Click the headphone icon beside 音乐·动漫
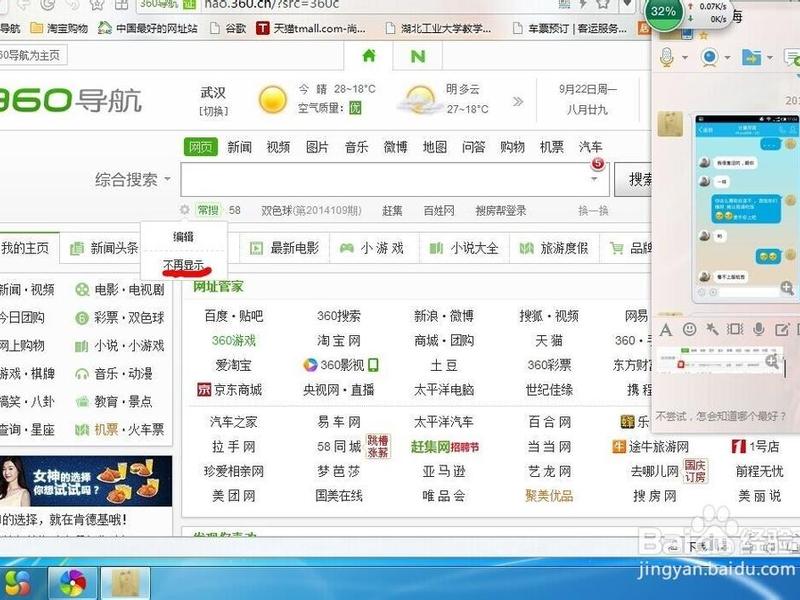This screenshot has height=600, width=800. coord(82,374)
